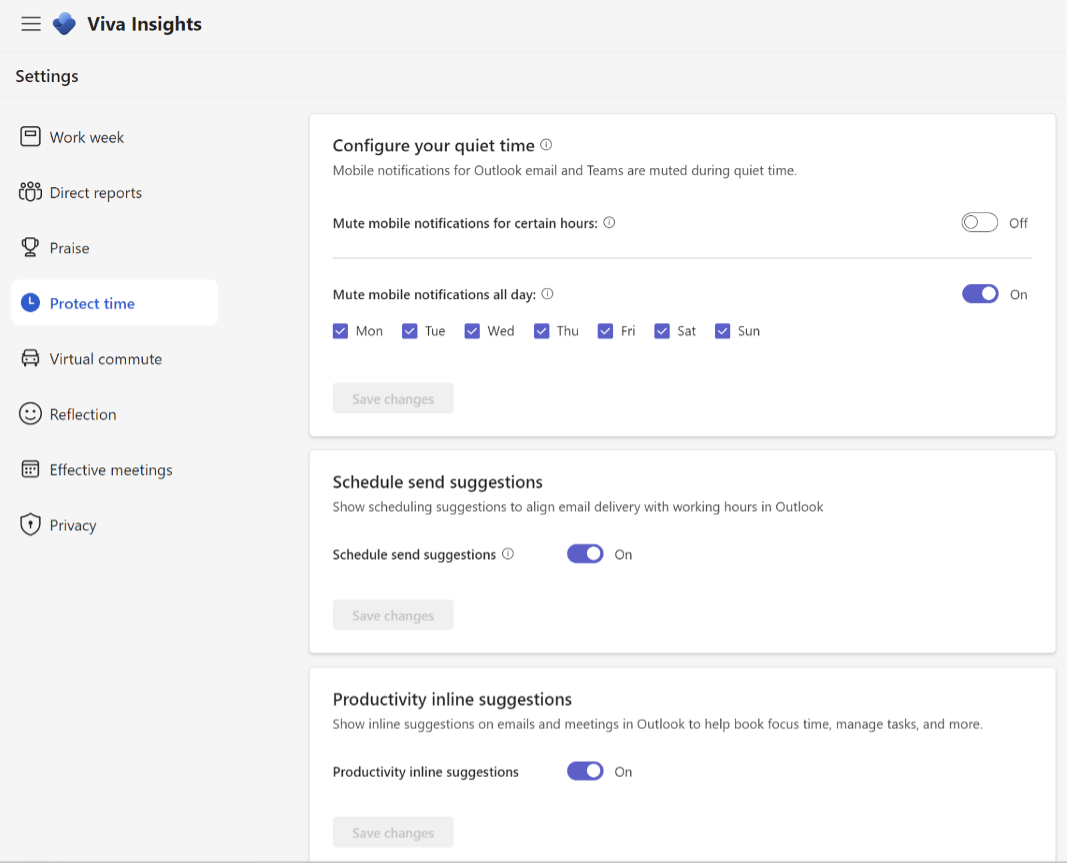Click the Praise trophy icon
Viewport: 1068px width, 864px height.
click(30, 247)
